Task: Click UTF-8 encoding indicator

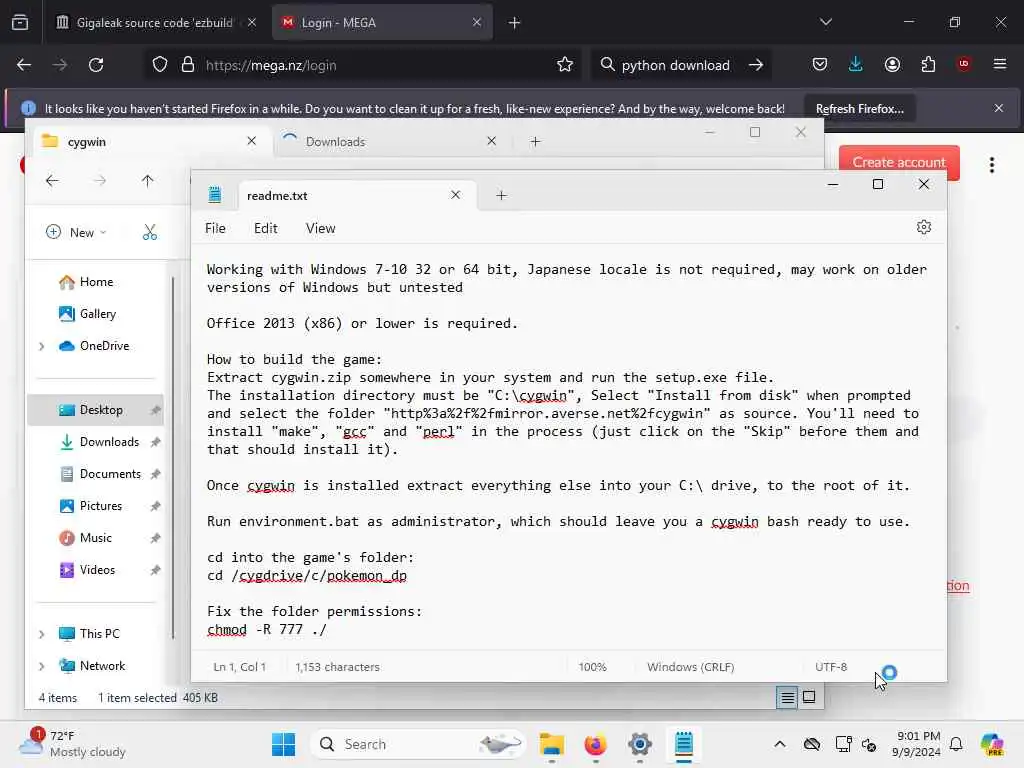Action: pos(831,667)
